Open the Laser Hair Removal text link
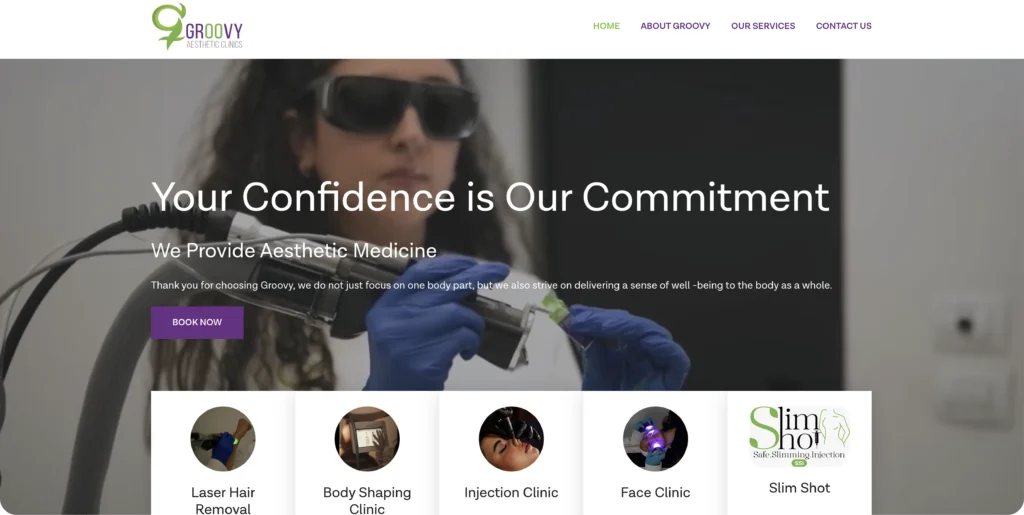1024x515 pixels. tap(223, 501)
